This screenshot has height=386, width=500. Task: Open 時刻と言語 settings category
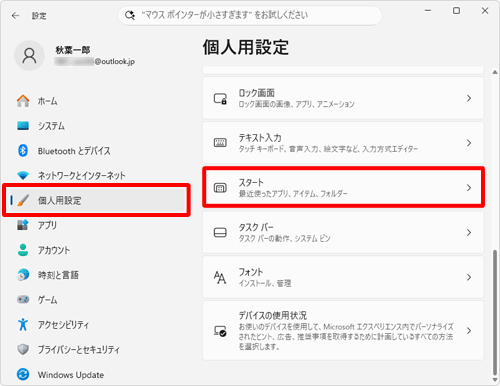coord(97,275)
